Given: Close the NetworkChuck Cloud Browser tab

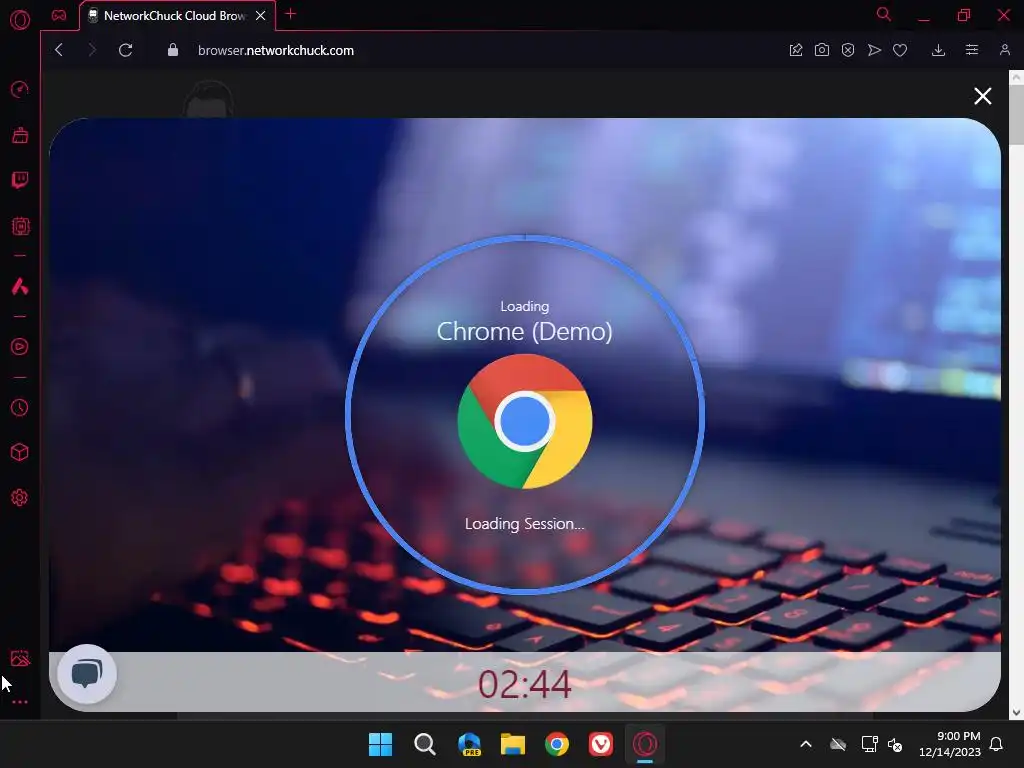Looking at the screenshot, I should 260,16.
